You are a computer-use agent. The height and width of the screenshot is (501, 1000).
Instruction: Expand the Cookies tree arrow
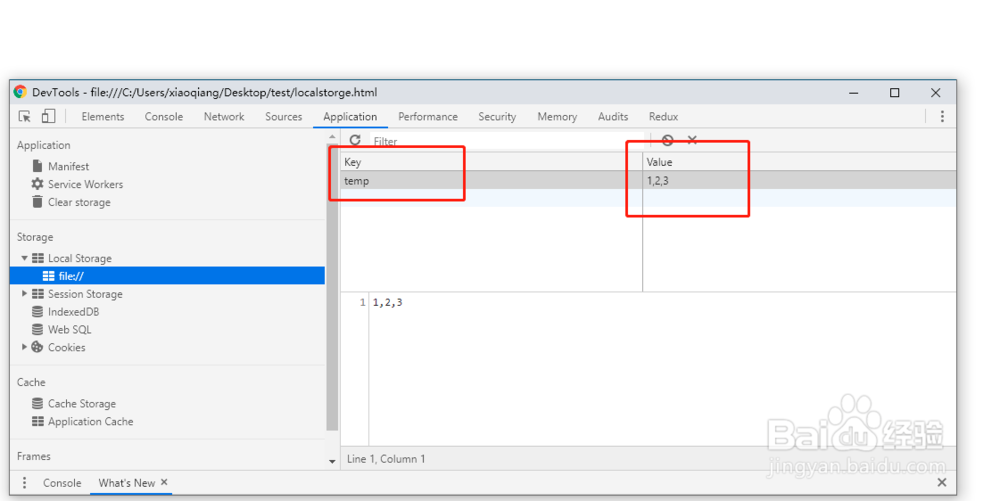[x=24, y=347]
